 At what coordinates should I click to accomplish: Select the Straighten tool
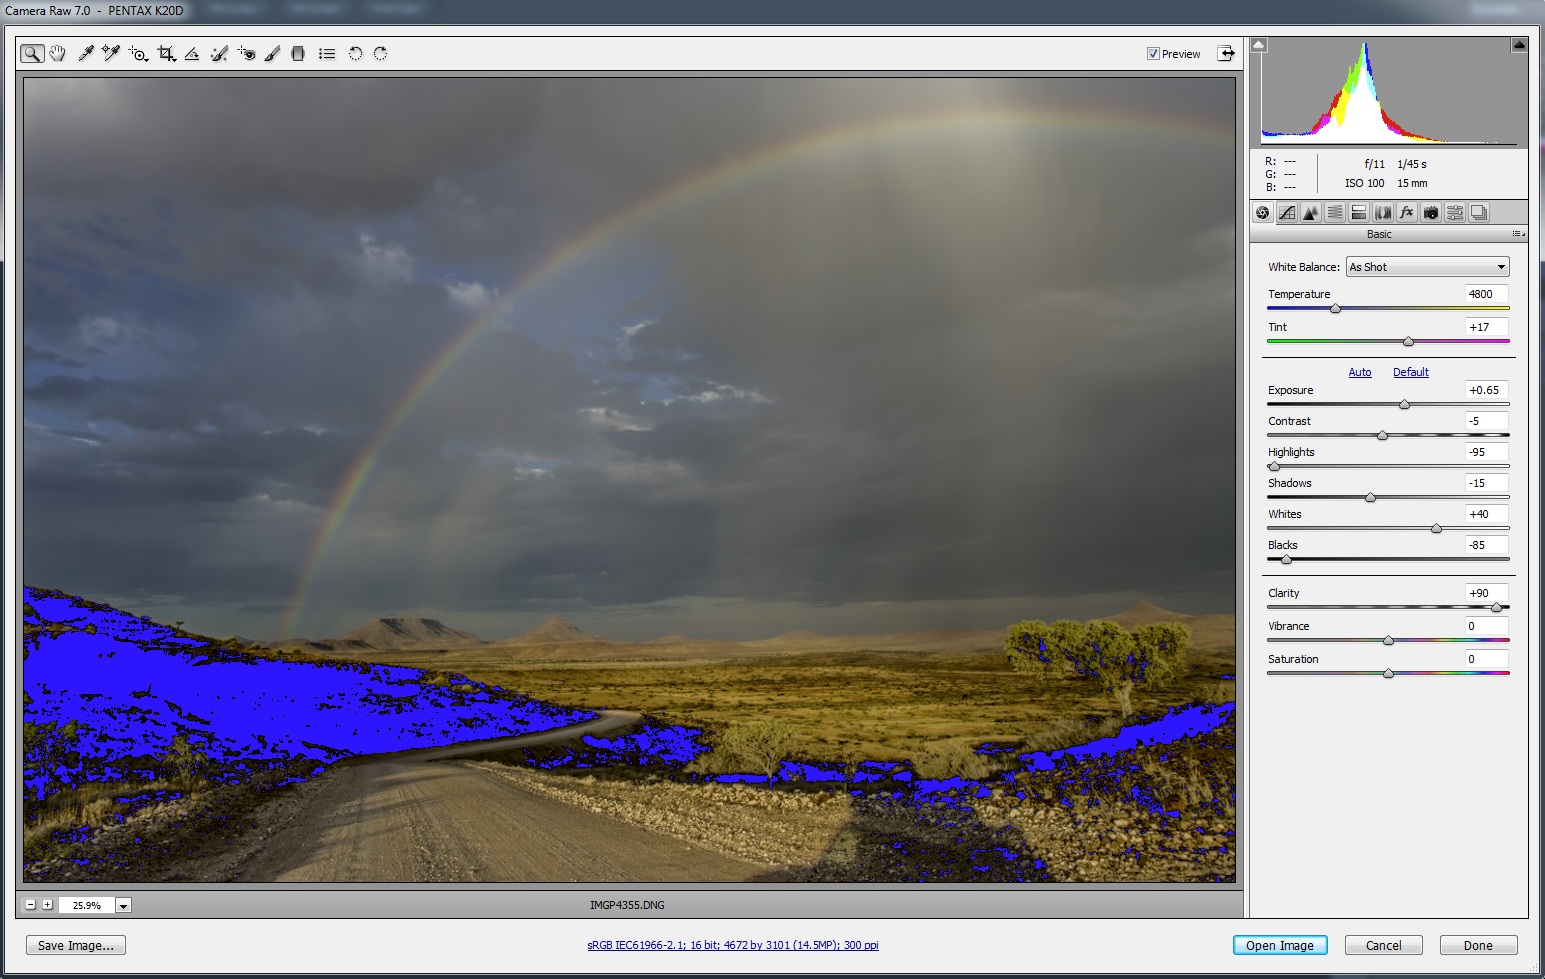pyautogui.click(x=192, y=54)
